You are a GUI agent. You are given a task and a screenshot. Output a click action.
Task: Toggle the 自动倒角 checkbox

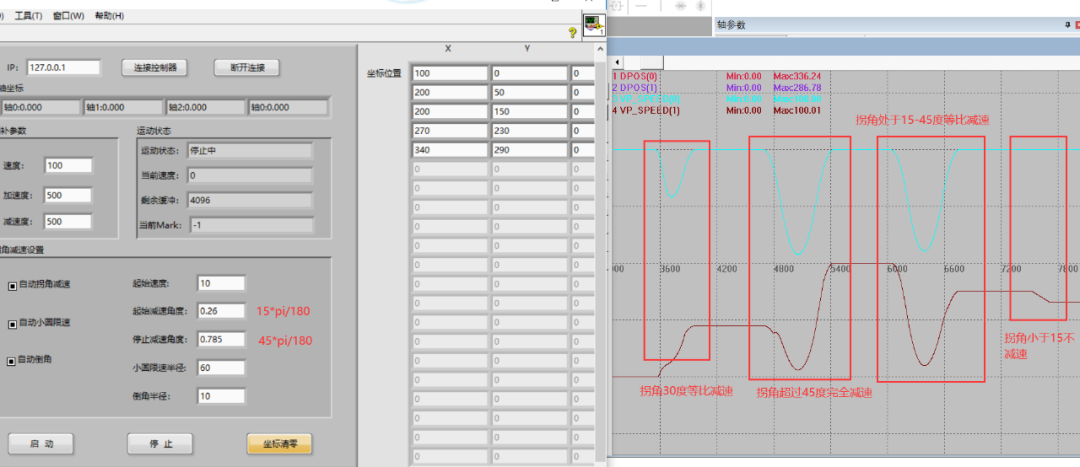tap(12, 361)
